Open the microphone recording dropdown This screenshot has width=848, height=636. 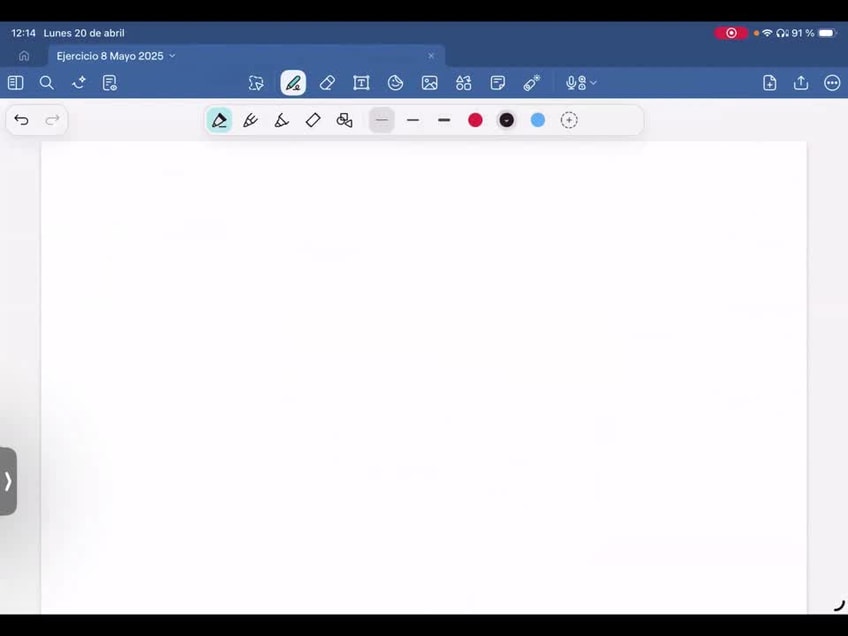pos(581,83)
